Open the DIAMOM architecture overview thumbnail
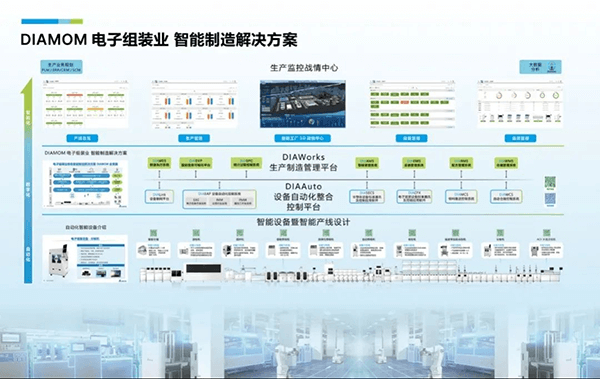The height and width of the screenshot is (379, 600). pyautogui.click(x=85, y=184)
